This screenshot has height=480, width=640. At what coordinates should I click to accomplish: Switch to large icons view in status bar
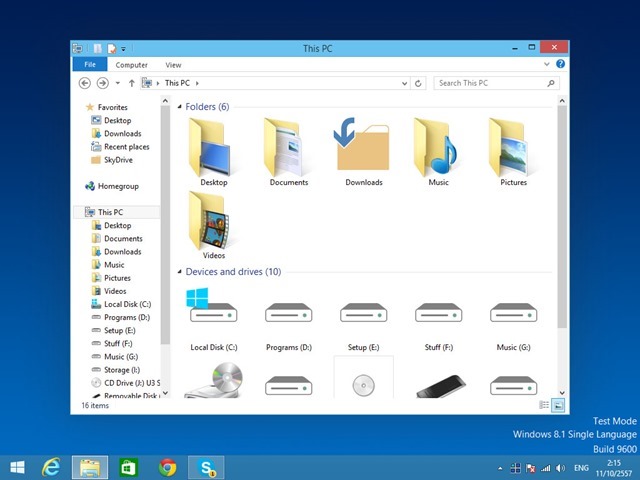(558, 405)
